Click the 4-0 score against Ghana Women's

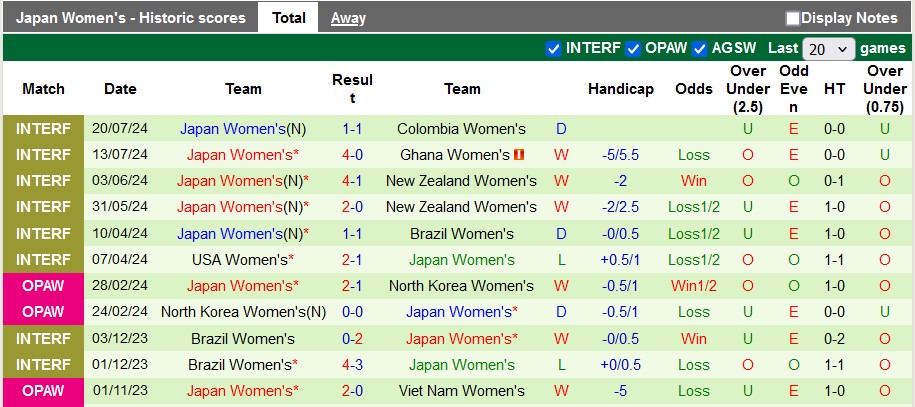point(352,155)
